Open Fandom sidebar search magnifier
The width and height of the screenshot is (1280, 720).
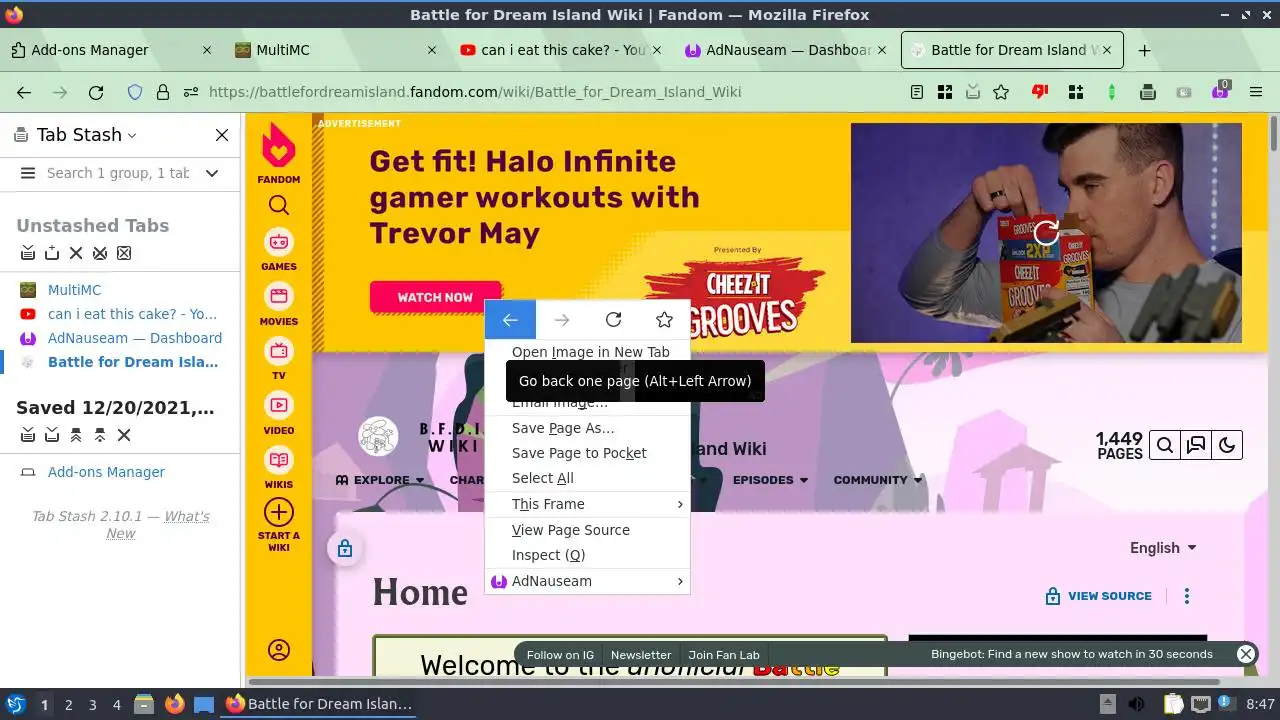tap(279, 205)
